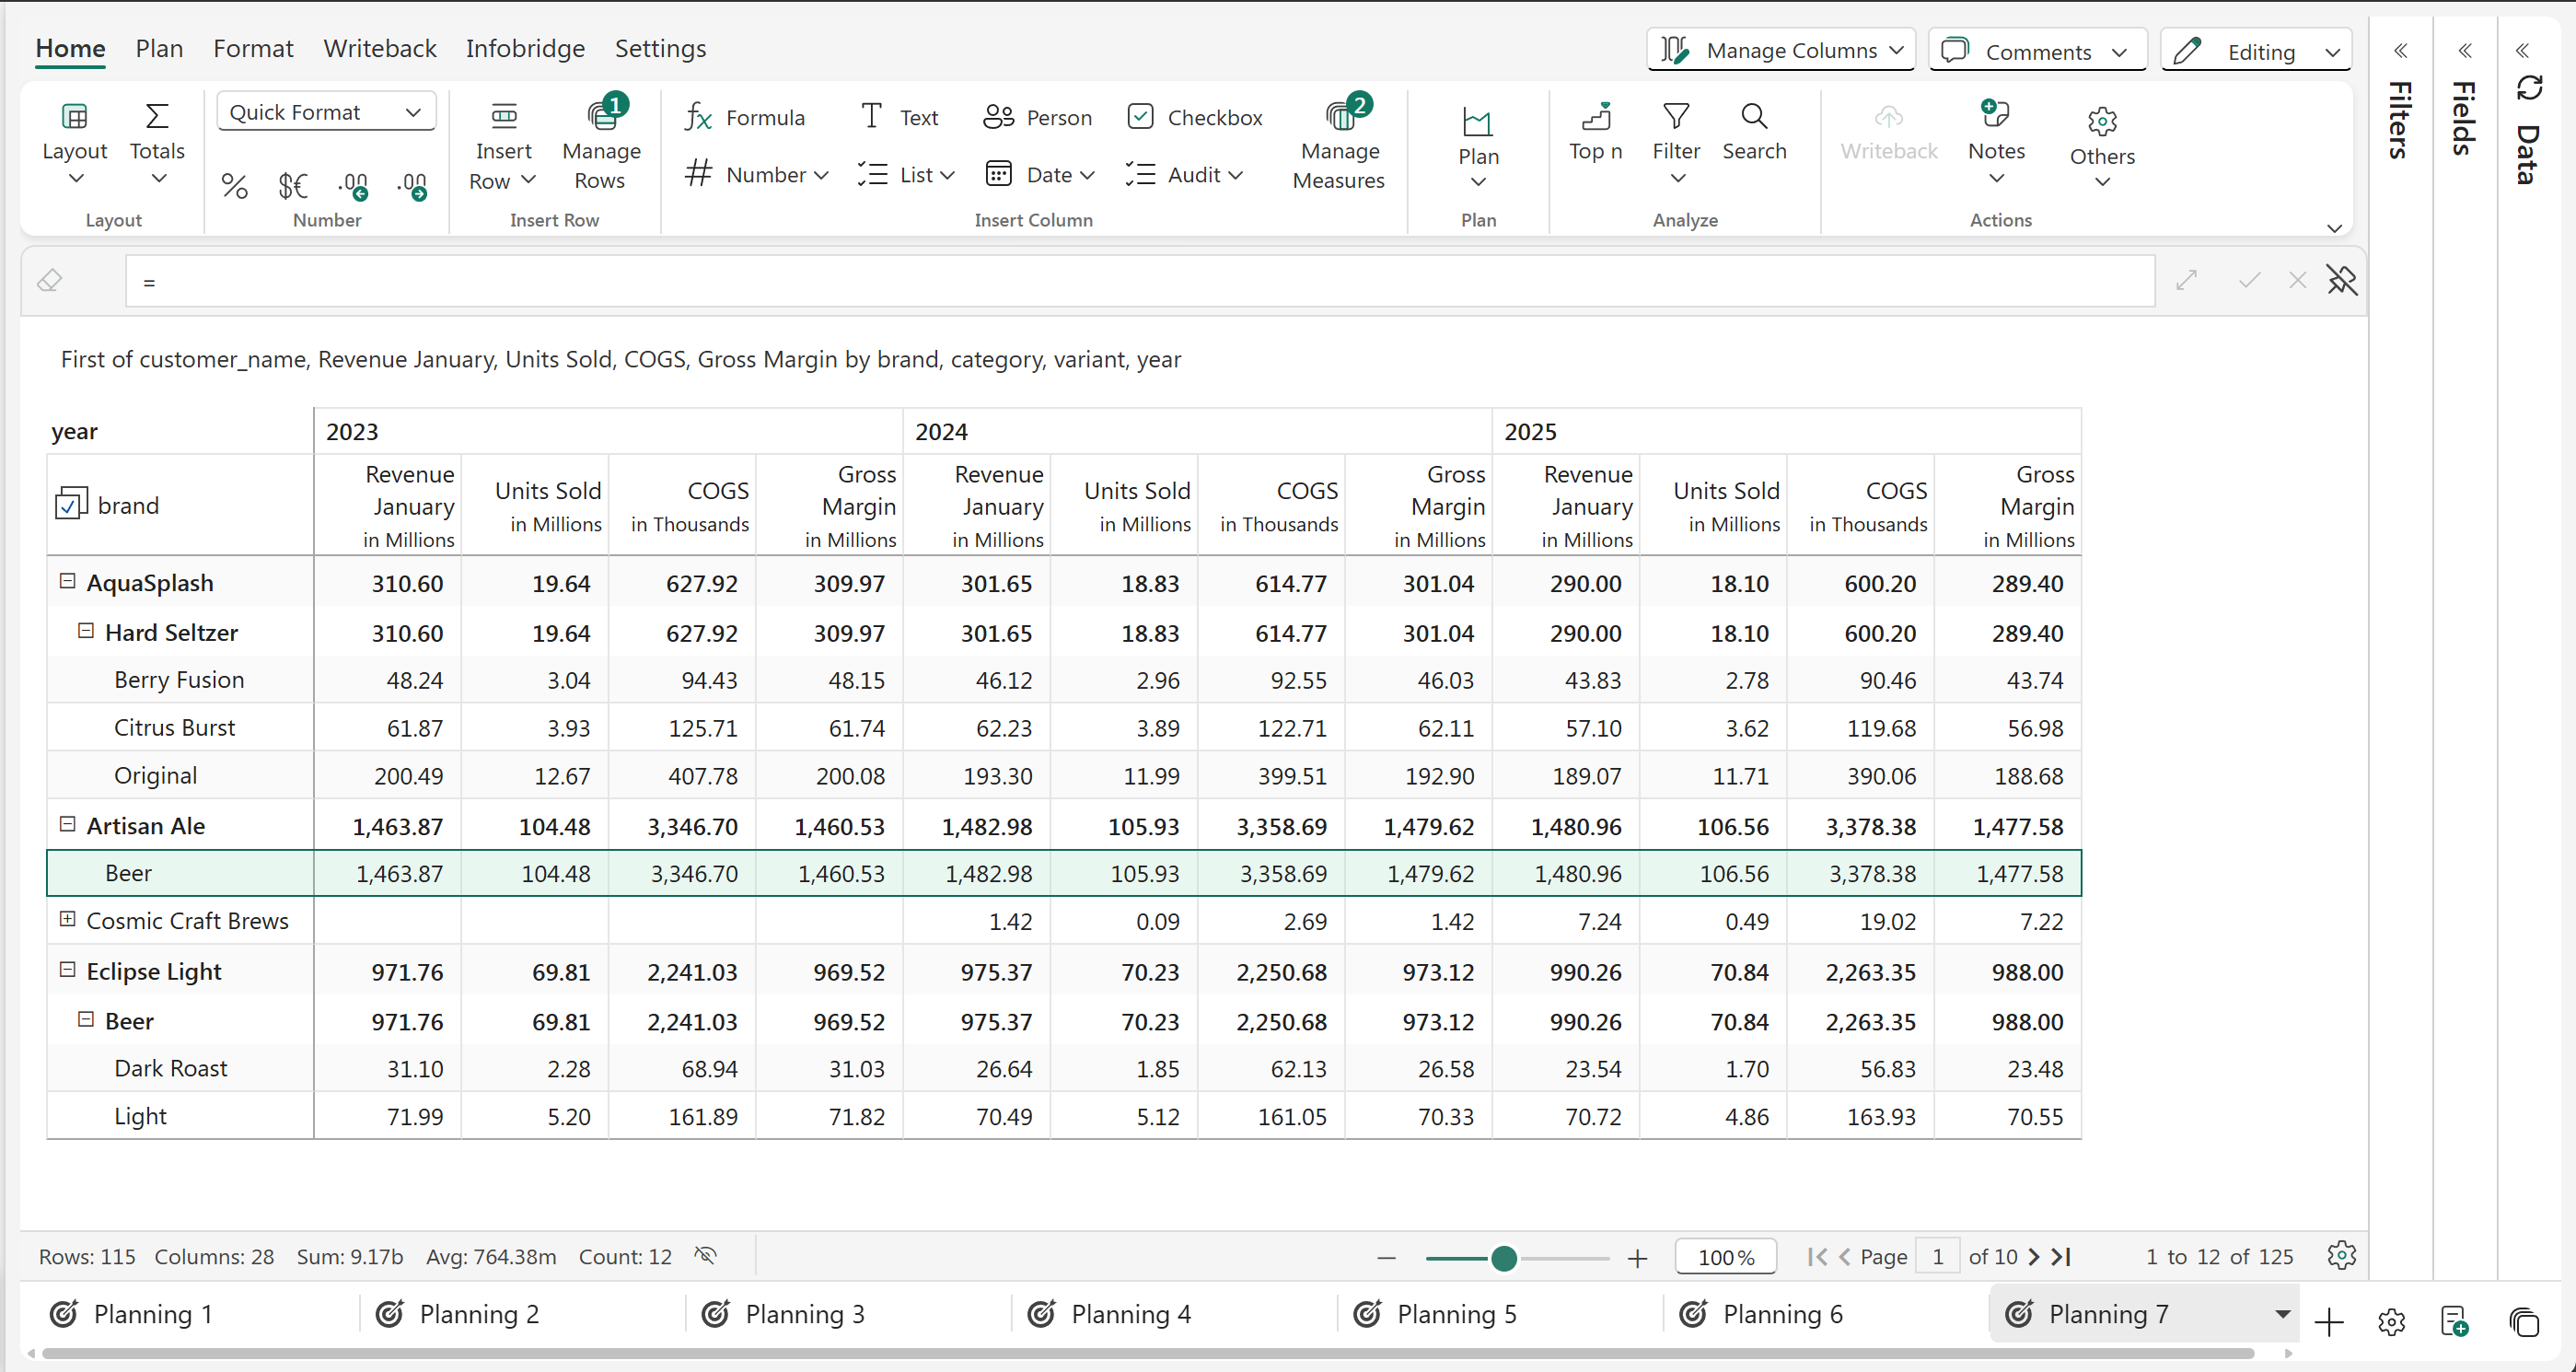Image resolution: width=2576 pixels, height=1372 pixels.
Task: Open the Quick Format dropdown
Action: pyautogui.click(x=326, y=112)
